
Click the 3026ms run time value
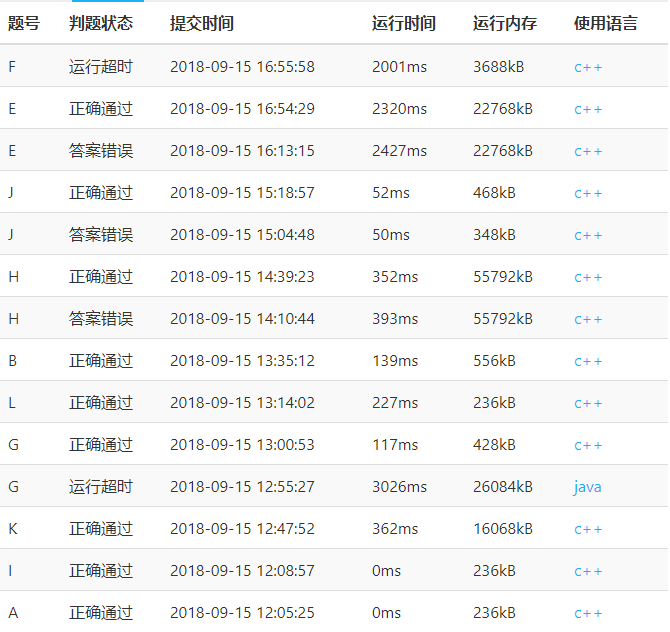tap(399, 486)
